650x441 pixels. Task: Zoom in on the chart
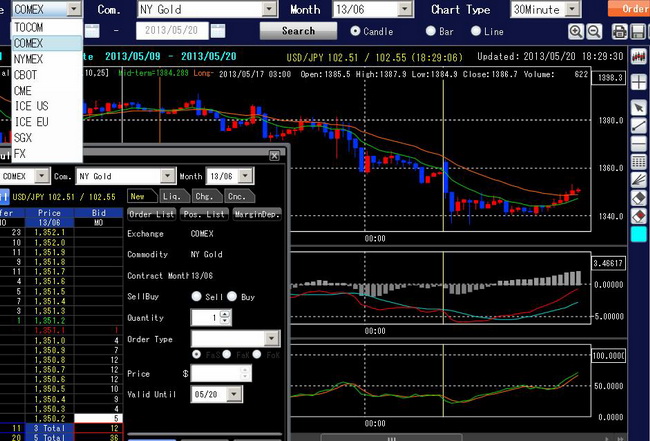pyautogui.click(x=576, y=32)
